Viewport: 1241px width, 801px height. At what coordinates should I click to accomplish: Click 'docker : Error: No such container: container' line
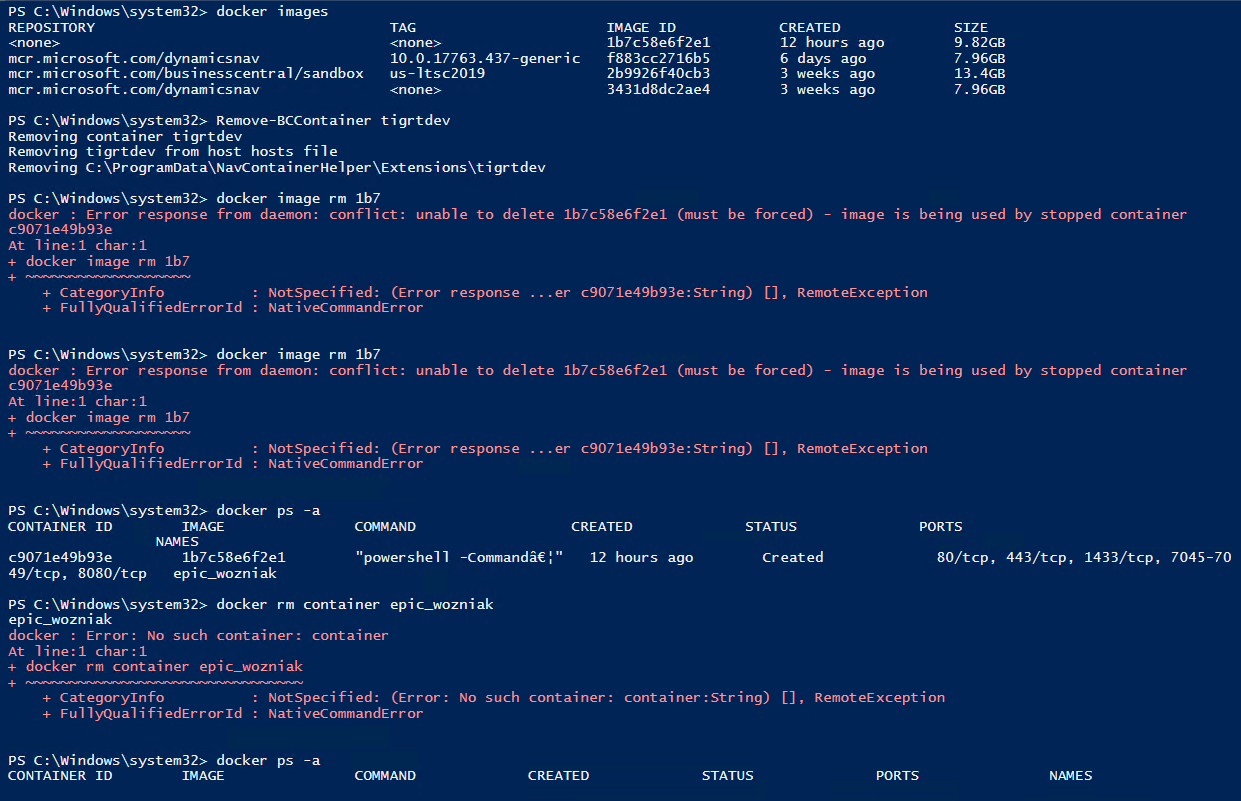198,635
